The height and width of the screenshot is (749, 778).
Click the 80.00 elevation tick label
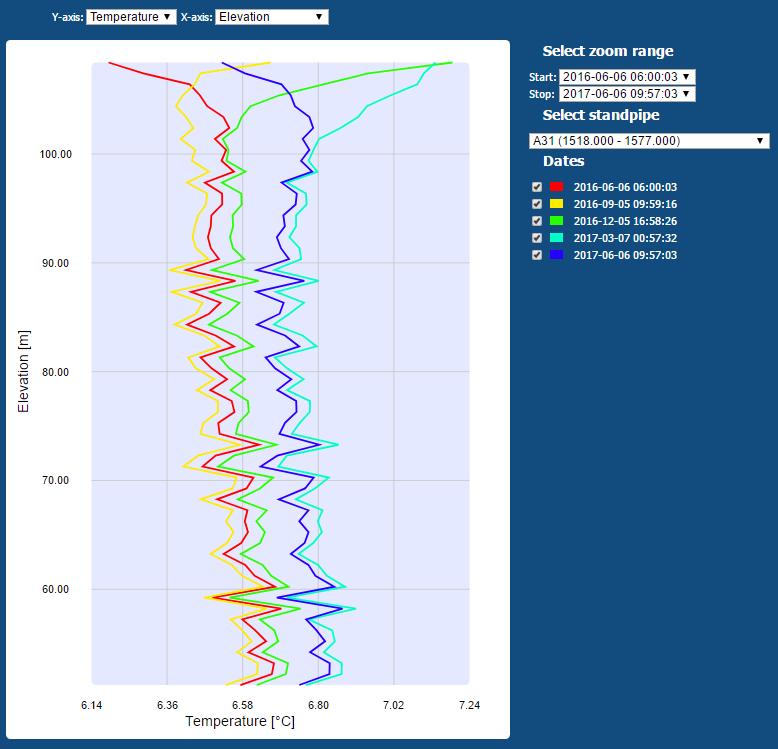point(56,372)
